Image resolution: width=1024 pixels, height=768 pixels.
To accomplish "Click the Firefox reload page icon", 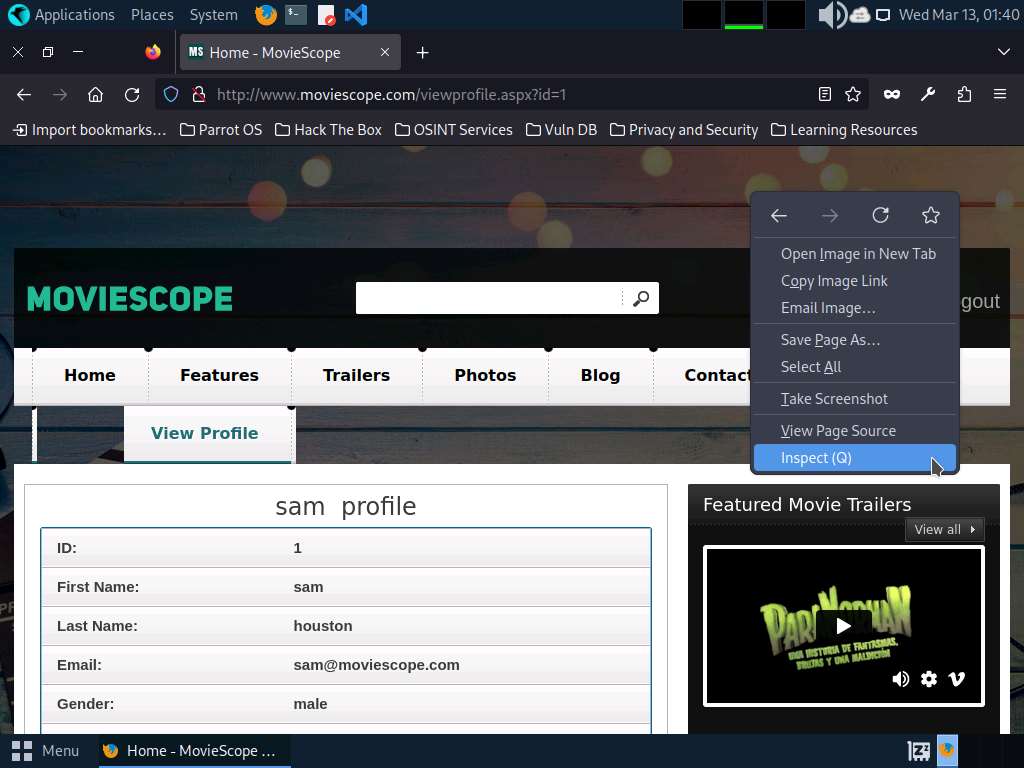I will (x=132, y=94).
